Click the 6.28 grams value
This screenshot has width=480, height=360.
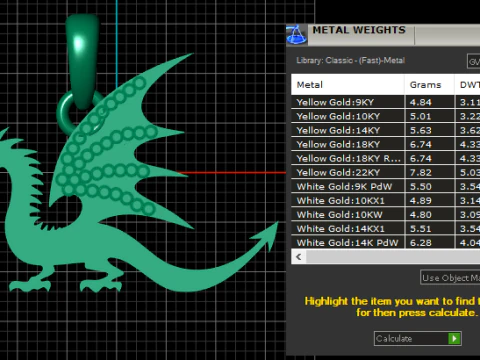tap(421, 243)
